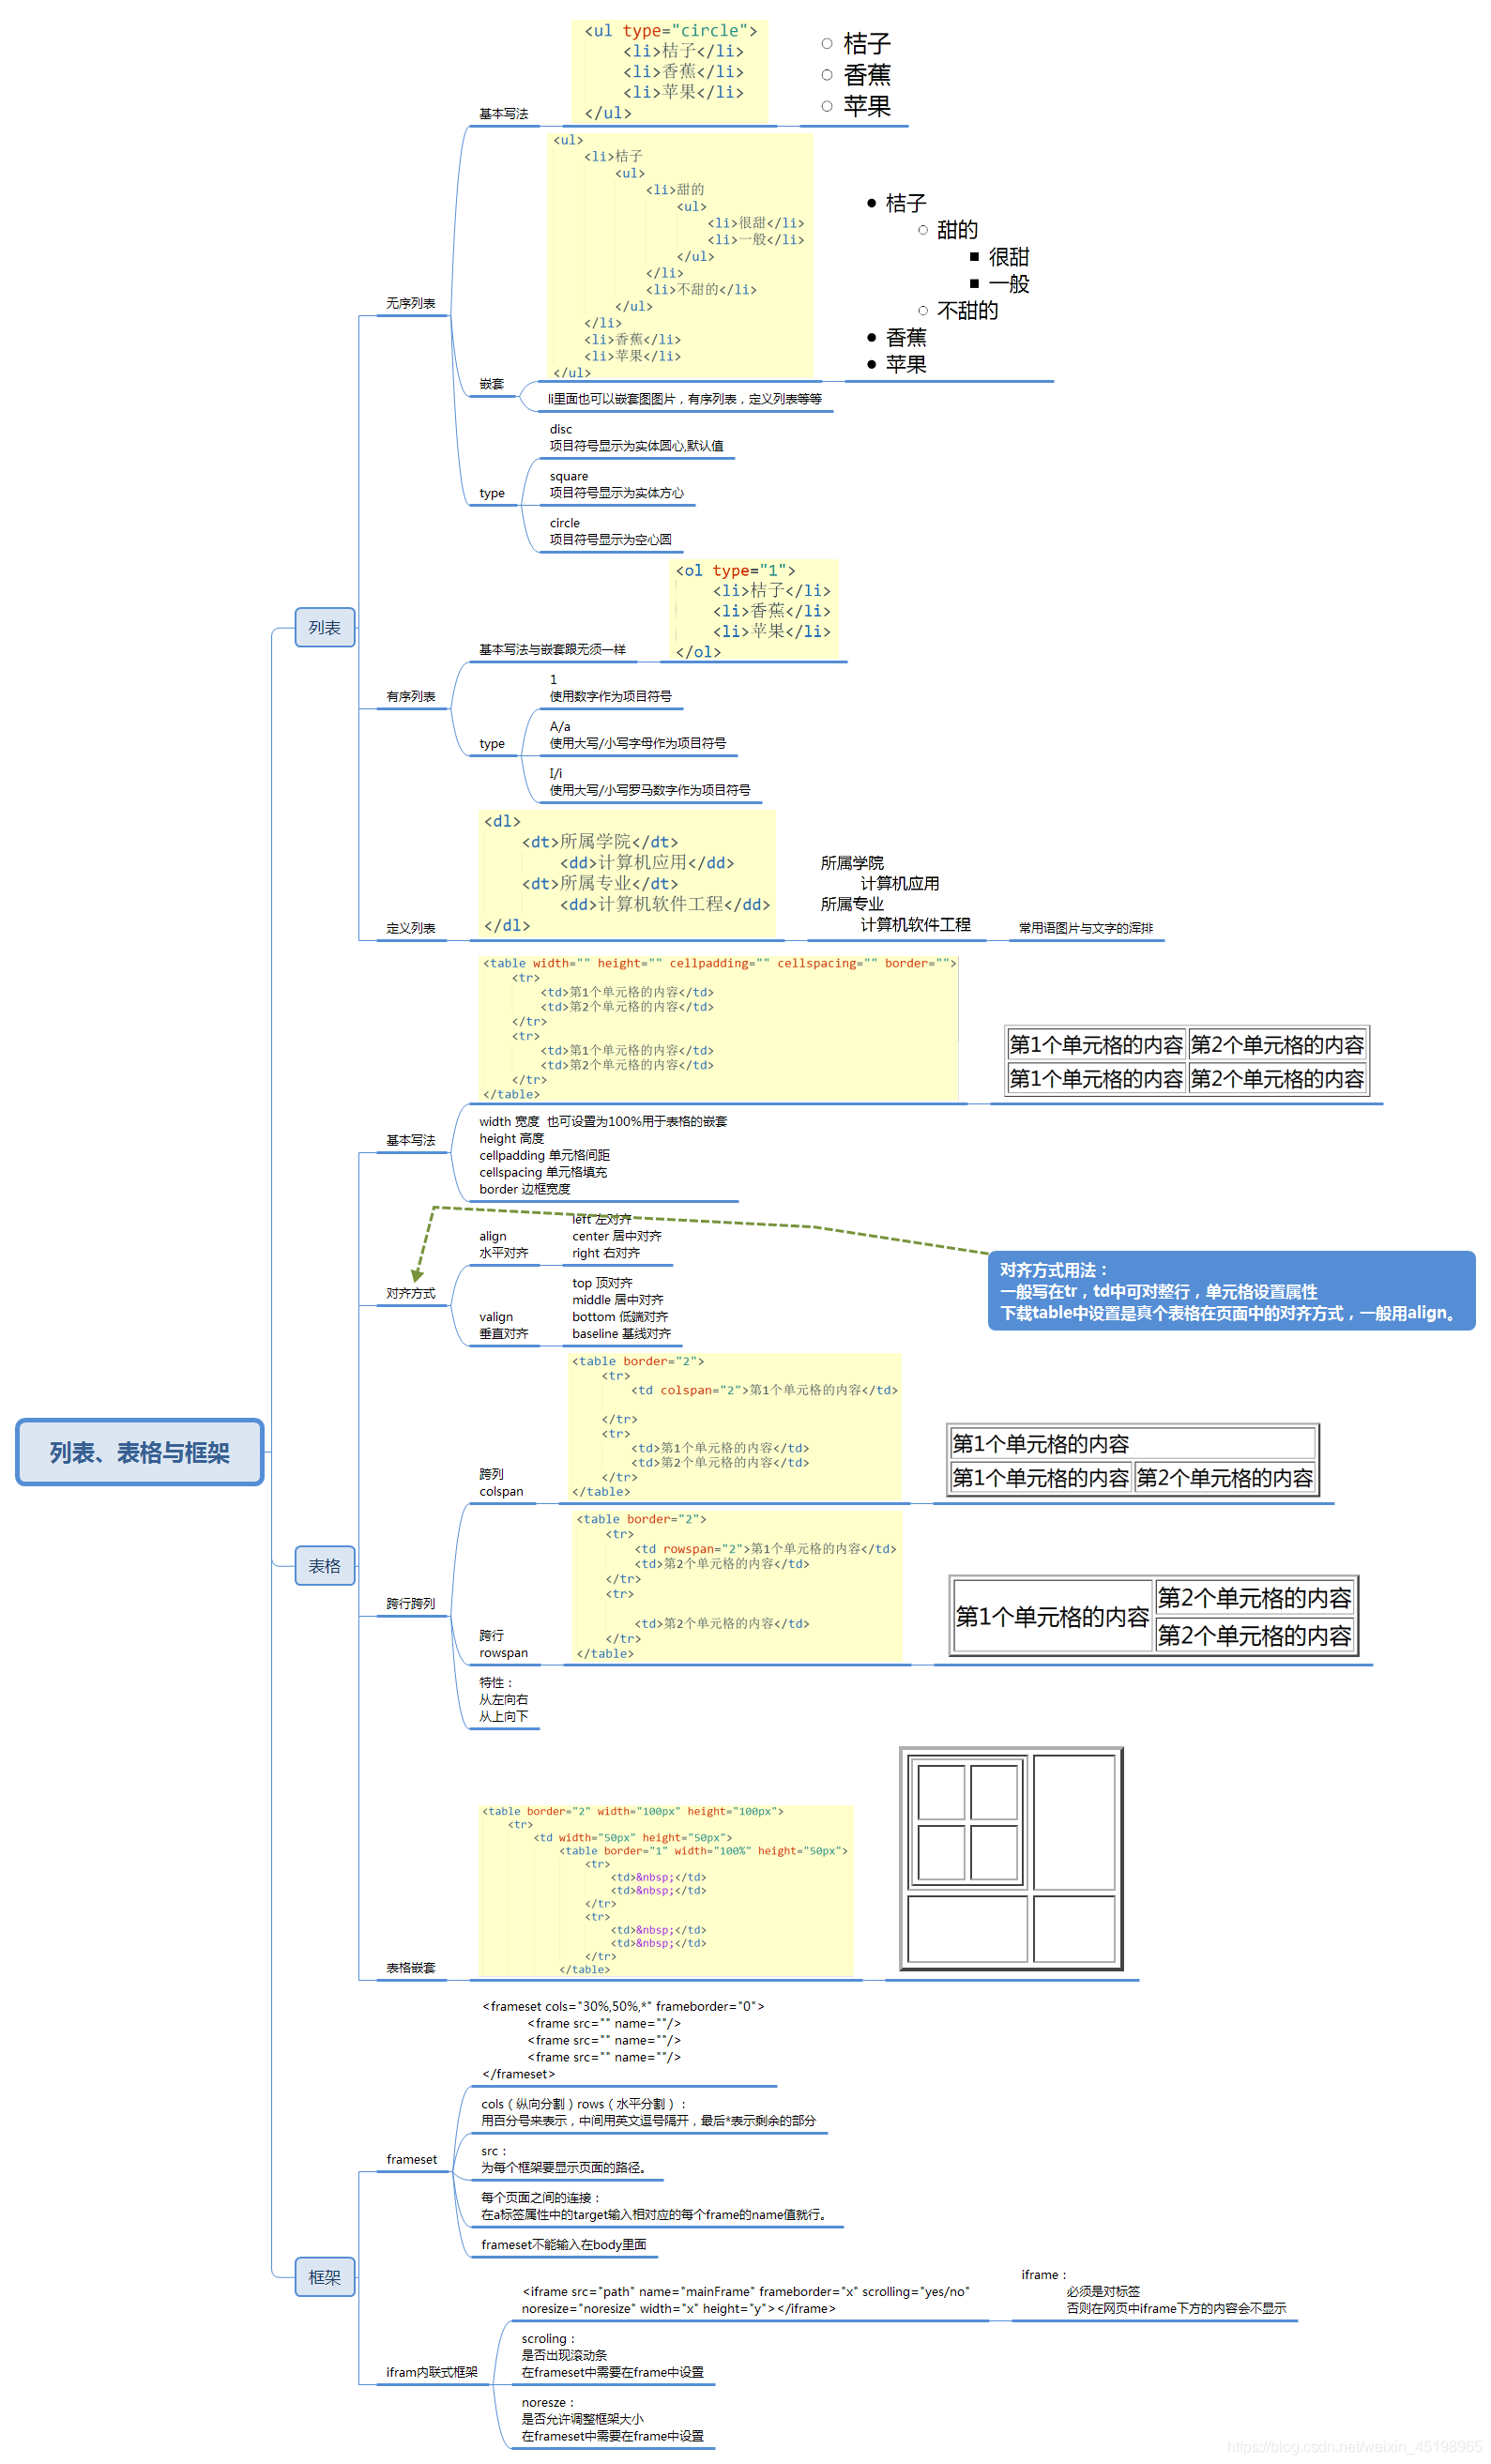The width and height of the screenshot is (1491, 2464).
Task: Click the rendered rowspan table preview
Action: click(1153, 1615)
